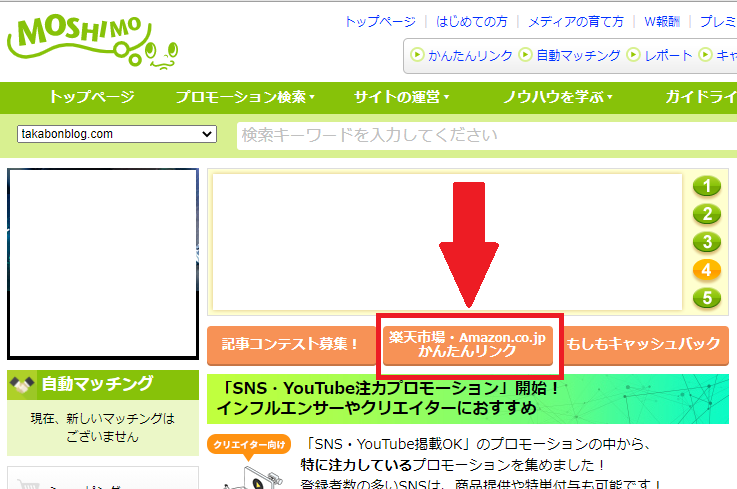Click the arrow icon beside the 自動マッチング shortcut
This screenshot has width=737, height=489.
pos(525,55)
